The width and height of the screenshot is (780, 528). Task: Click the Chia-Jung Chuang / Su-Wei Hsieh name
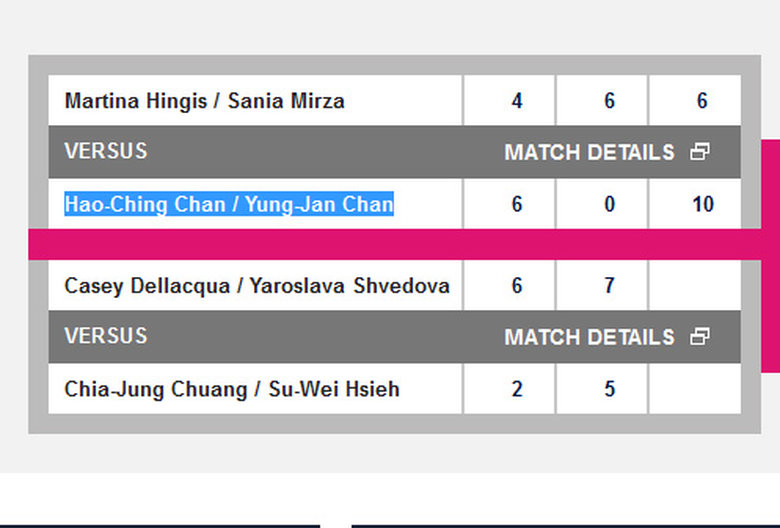[231, 389]
